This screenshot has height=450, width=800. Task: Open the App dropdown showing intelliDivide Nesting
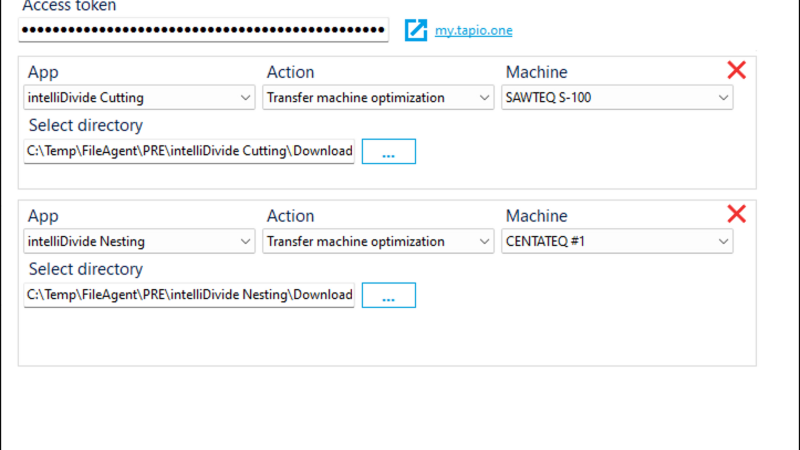[x=139, y=241]
